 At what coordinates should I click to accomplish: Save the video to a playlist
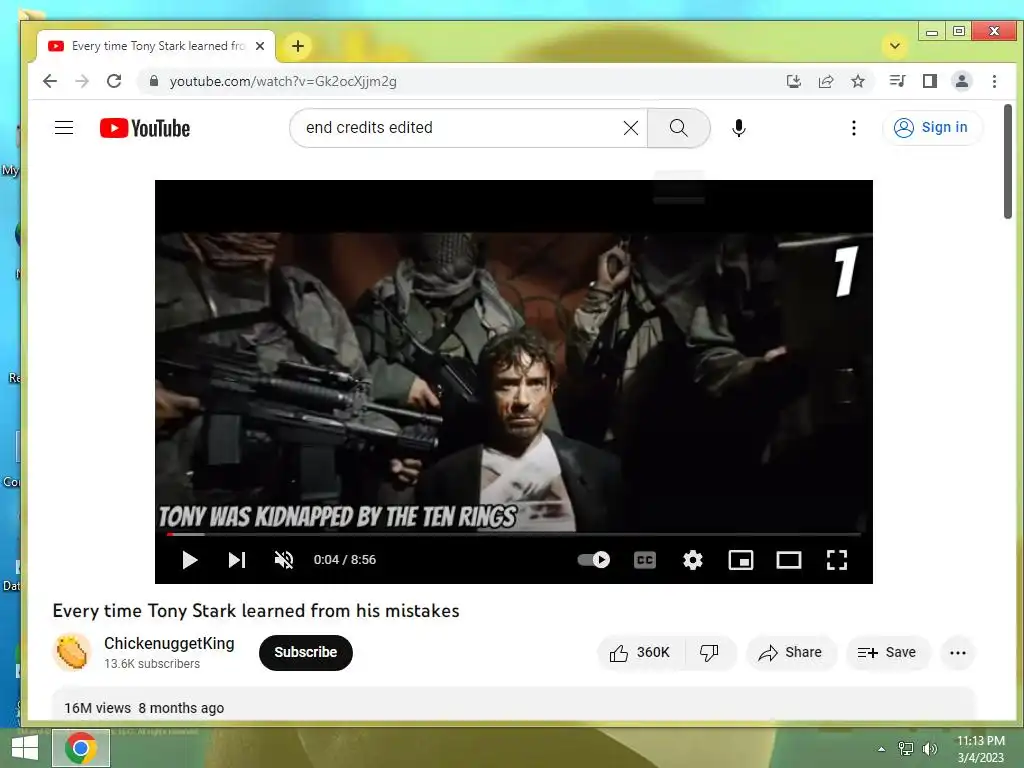887,652
